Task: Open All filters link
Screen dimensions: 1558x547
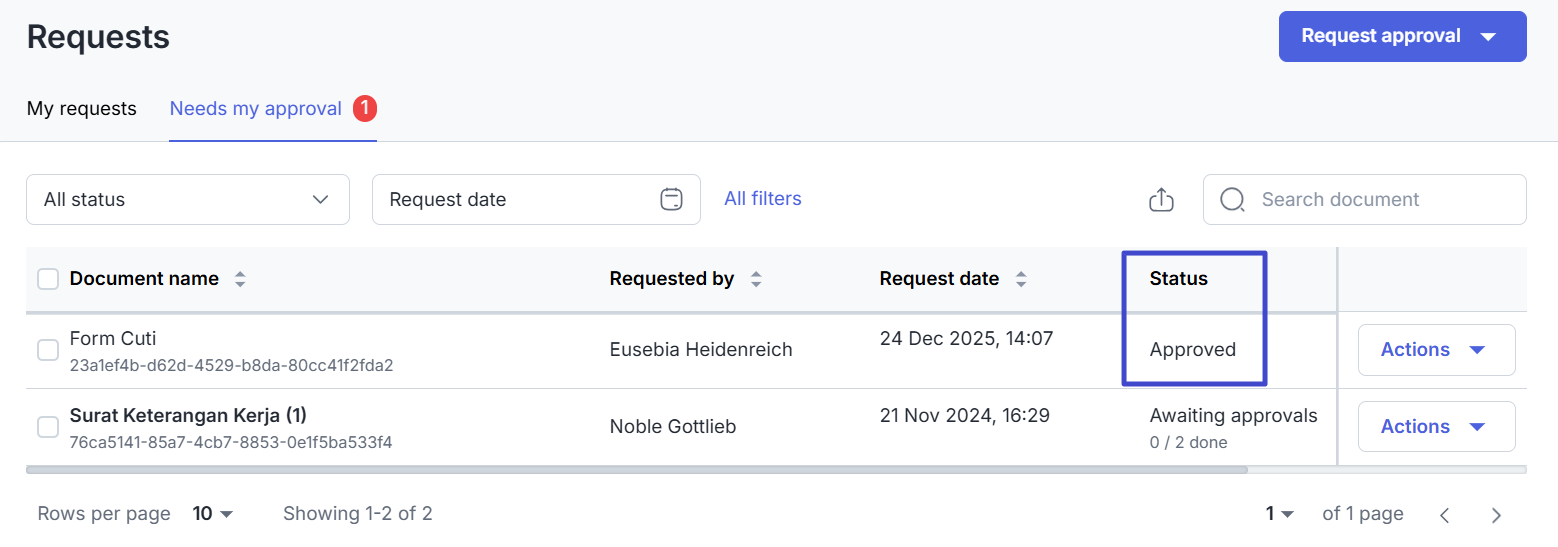Action: click(763, 199)
